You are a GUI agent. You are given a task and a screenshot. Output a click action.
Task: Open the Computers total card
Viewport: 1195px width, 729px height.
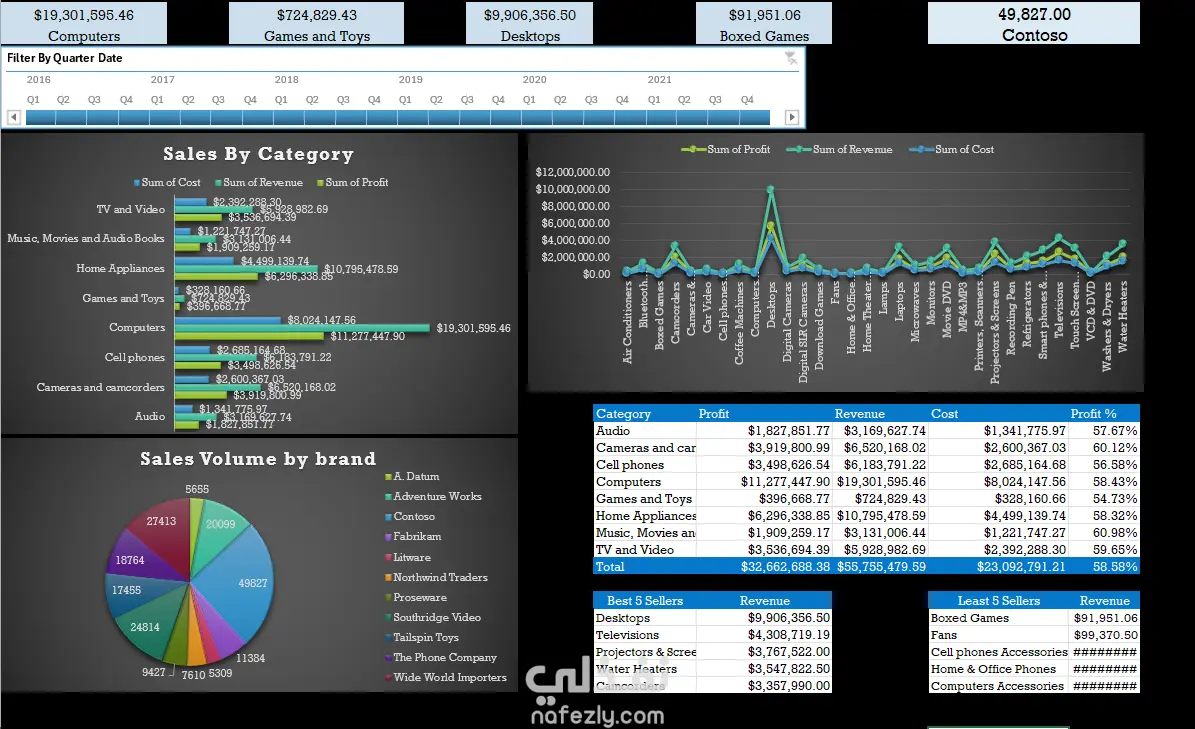click(x=84, y=23)
